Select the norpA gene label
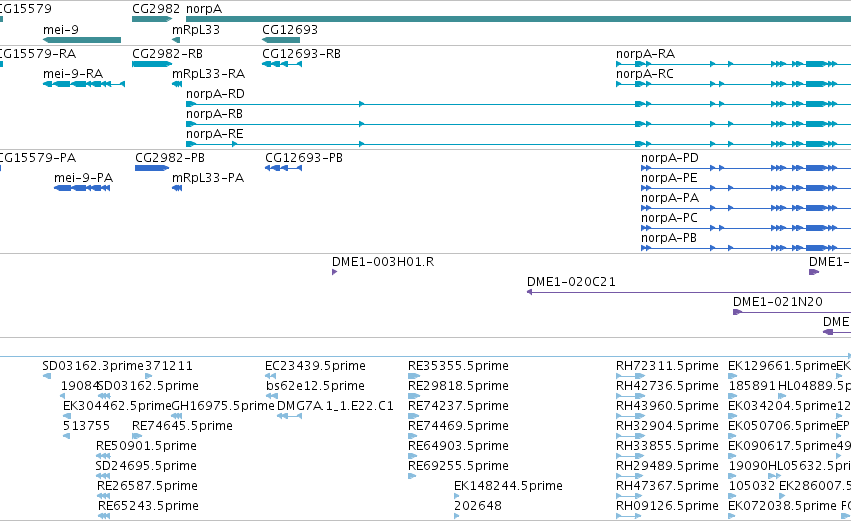This screenshot has width=851, height=521. click(204, 9)
